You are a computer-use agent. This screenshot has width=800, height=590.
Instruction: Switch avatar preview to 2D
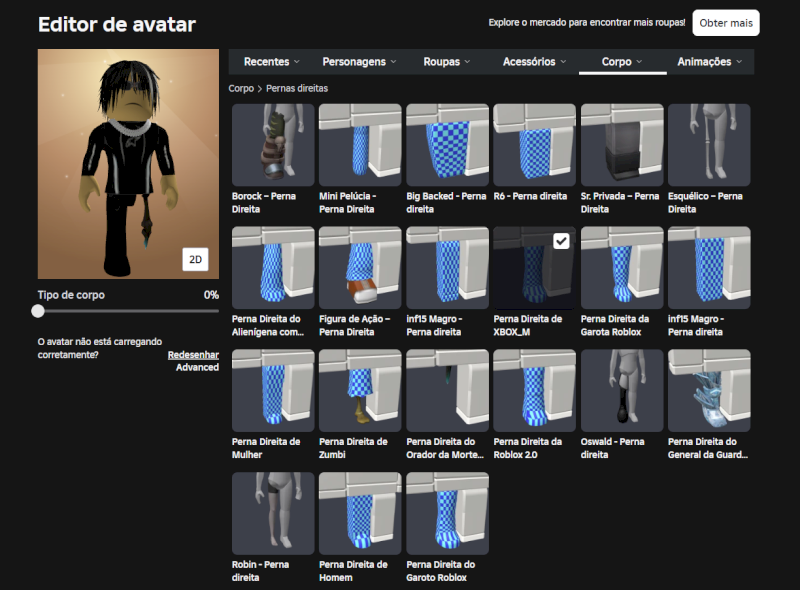(195, 259)
